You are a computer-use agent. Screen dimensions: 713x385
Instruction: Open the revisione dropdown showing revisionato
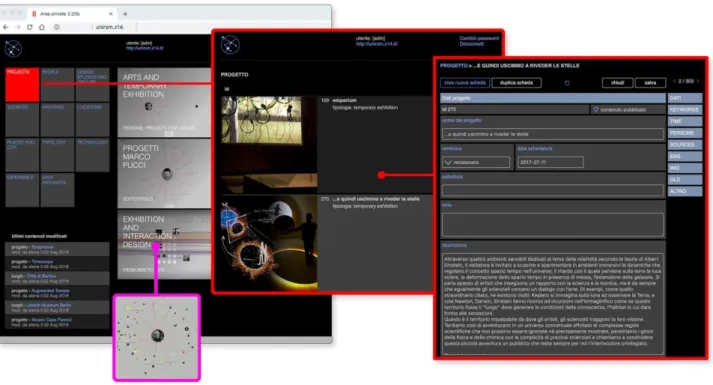(x=476, y=162)
